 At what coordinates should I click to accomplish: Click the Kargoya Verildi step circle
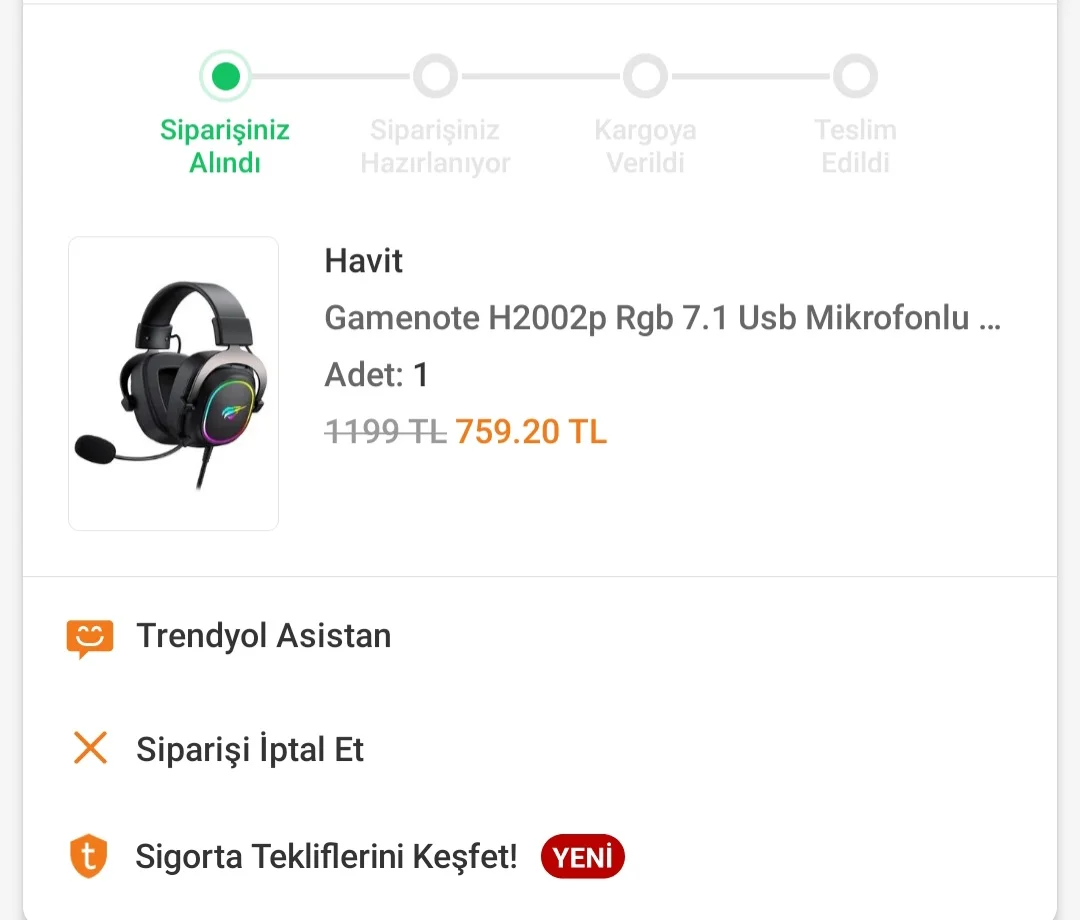tap(645, 76)
